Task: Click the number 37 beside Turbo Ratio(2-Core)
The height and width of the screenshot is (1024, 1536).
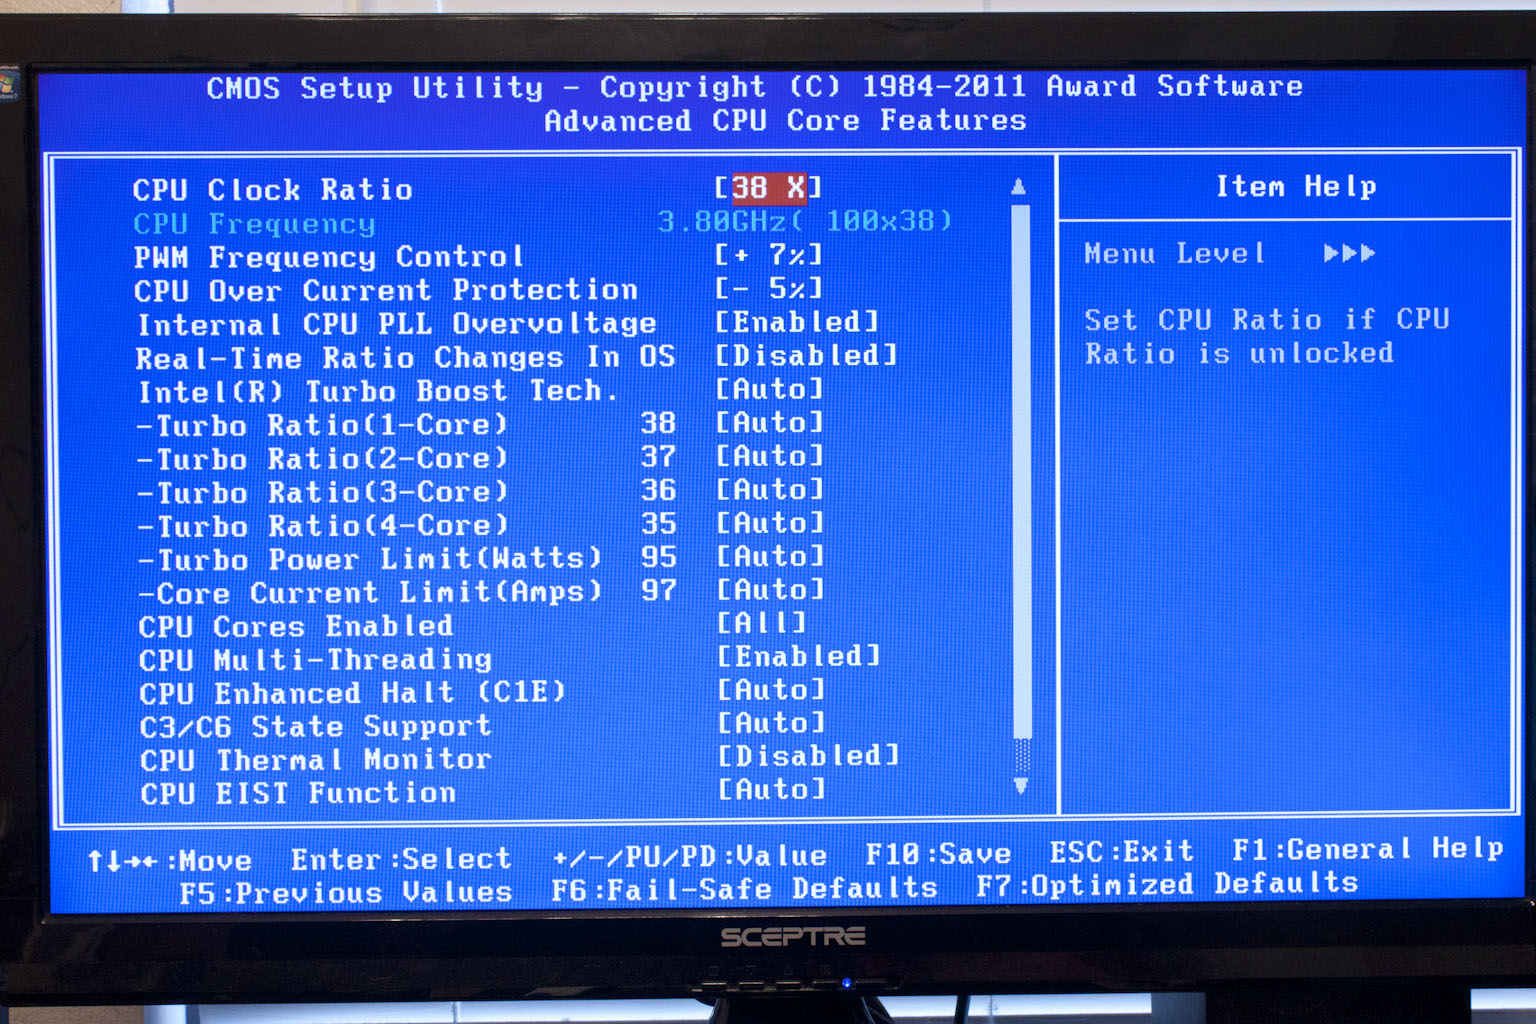Action: (x=658, y=457)
